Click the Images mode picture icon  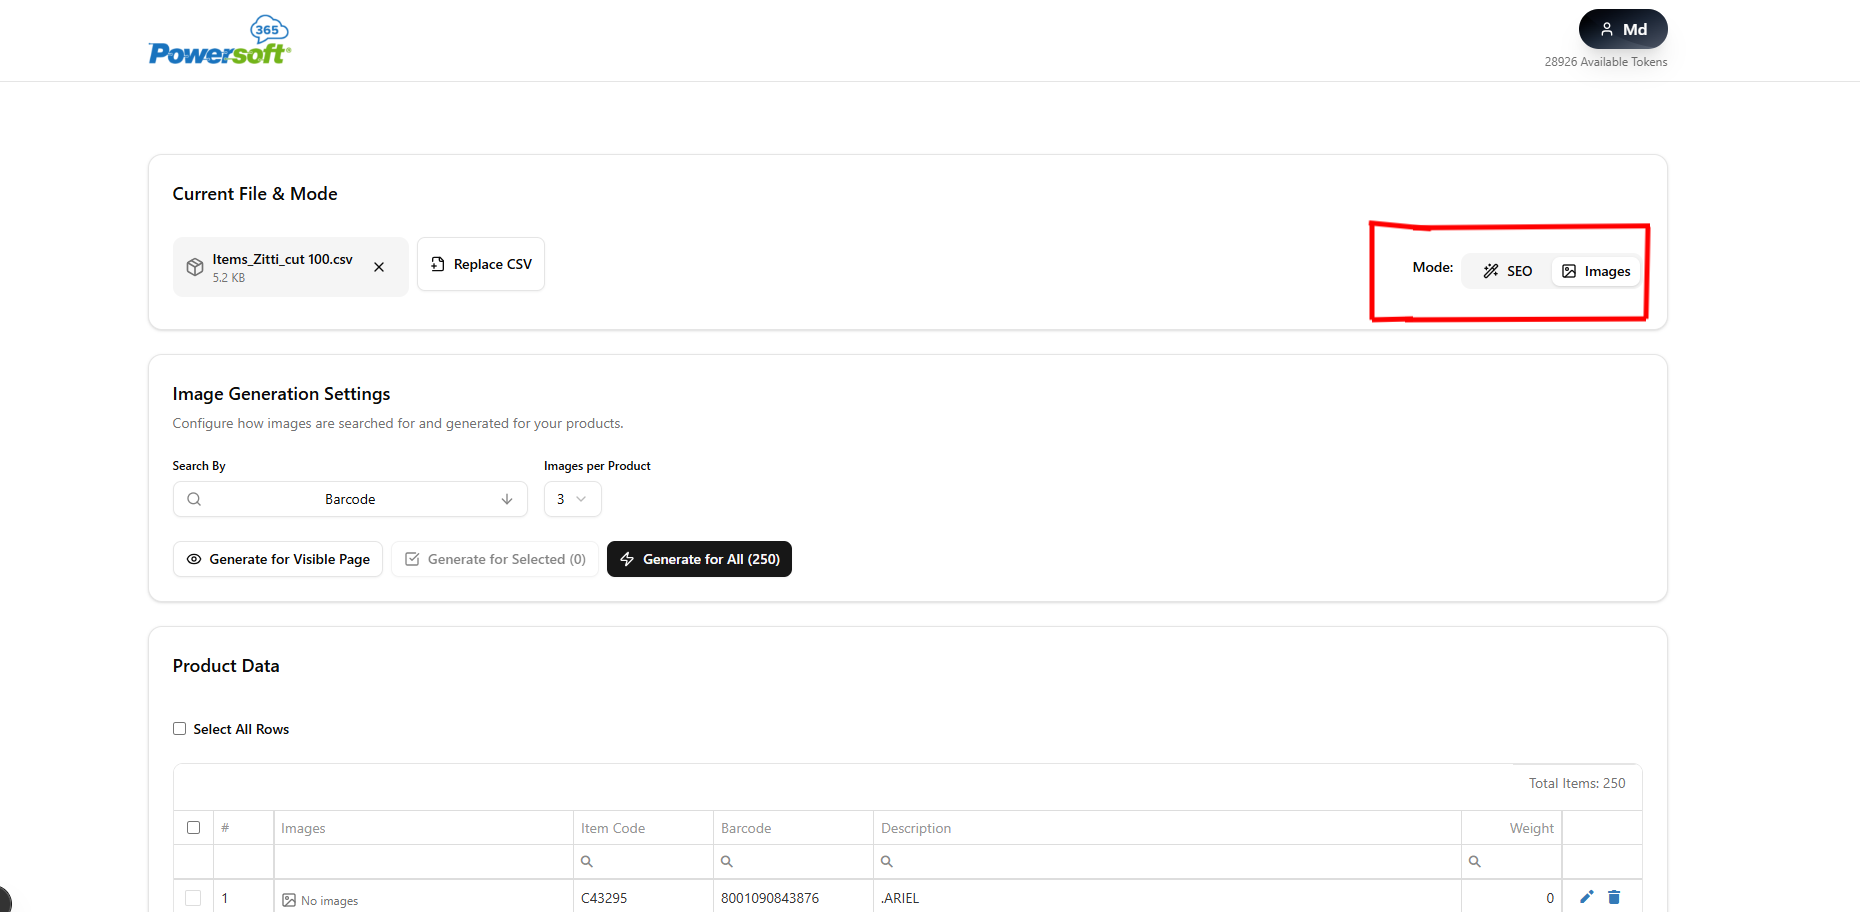click(x=1570, y=270)
